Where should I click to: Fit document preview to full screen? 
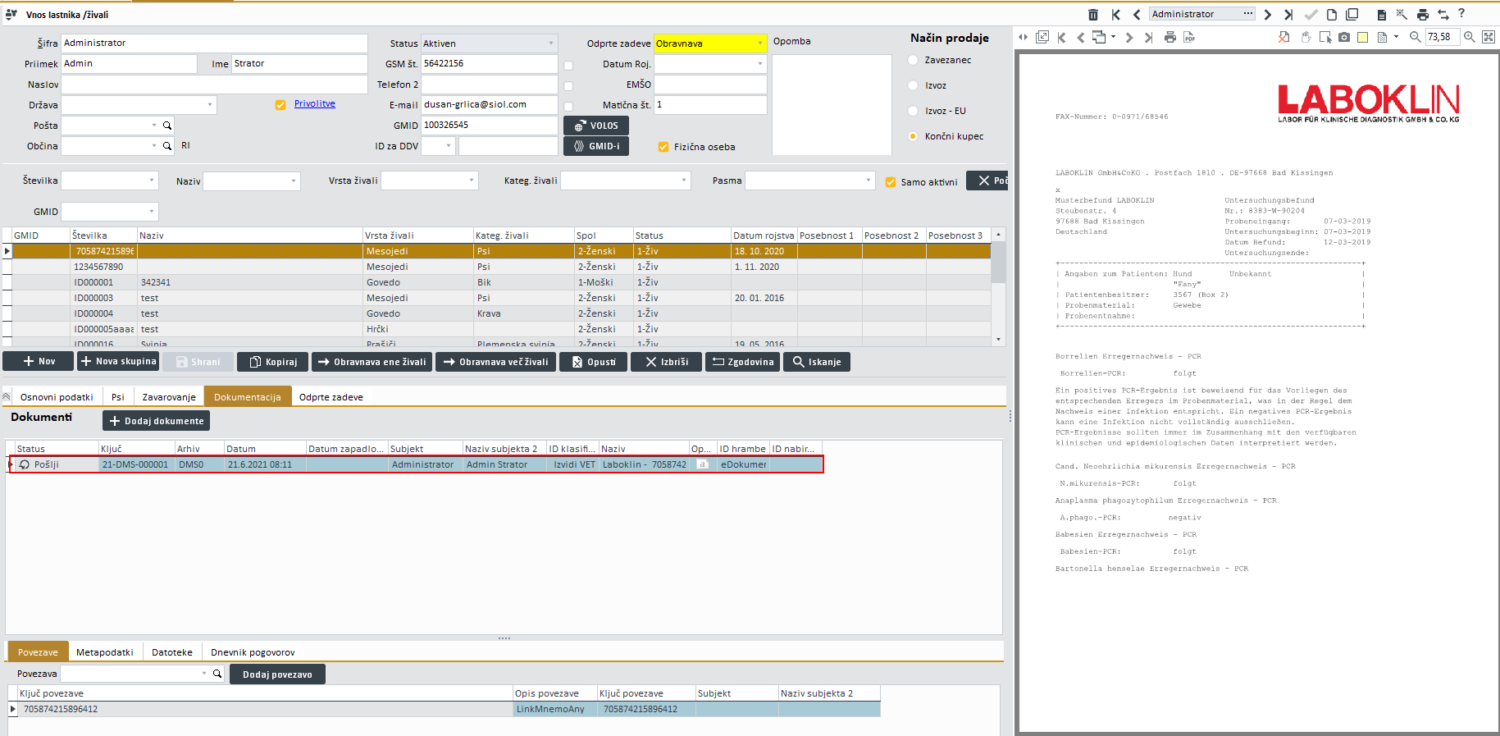tap(1488, 37)
